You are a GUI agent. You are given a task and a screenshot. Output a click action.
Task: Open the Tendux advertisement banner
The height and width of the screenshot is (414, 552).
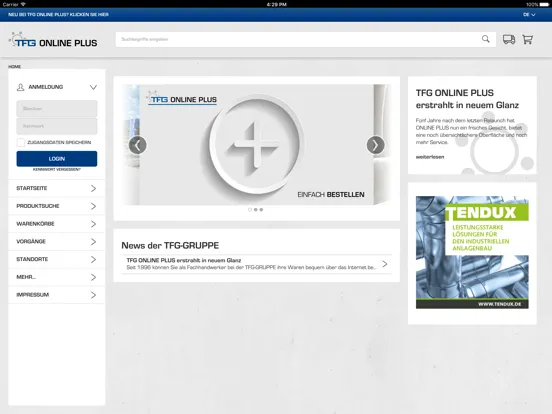[x=472, y=252]
